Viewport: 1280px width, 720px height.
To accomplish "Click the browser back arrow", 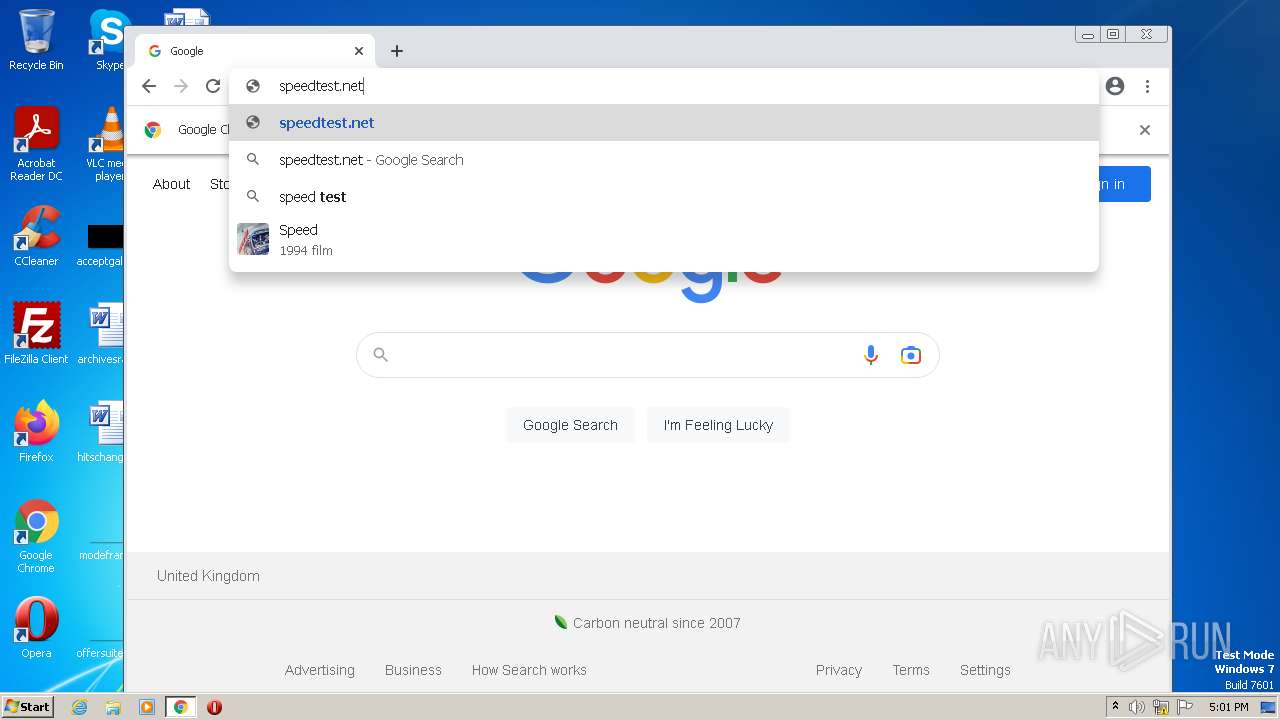I will (x=149, y=86).
